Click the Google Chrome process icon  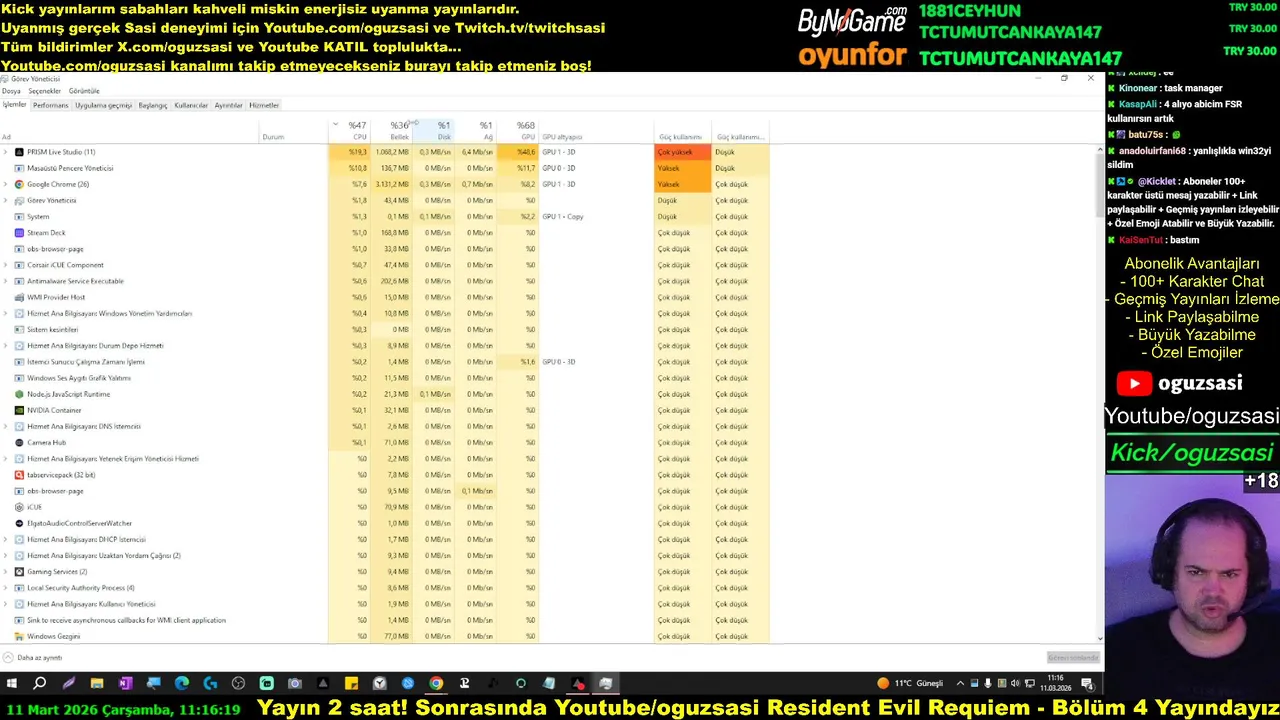coord(19,184)
